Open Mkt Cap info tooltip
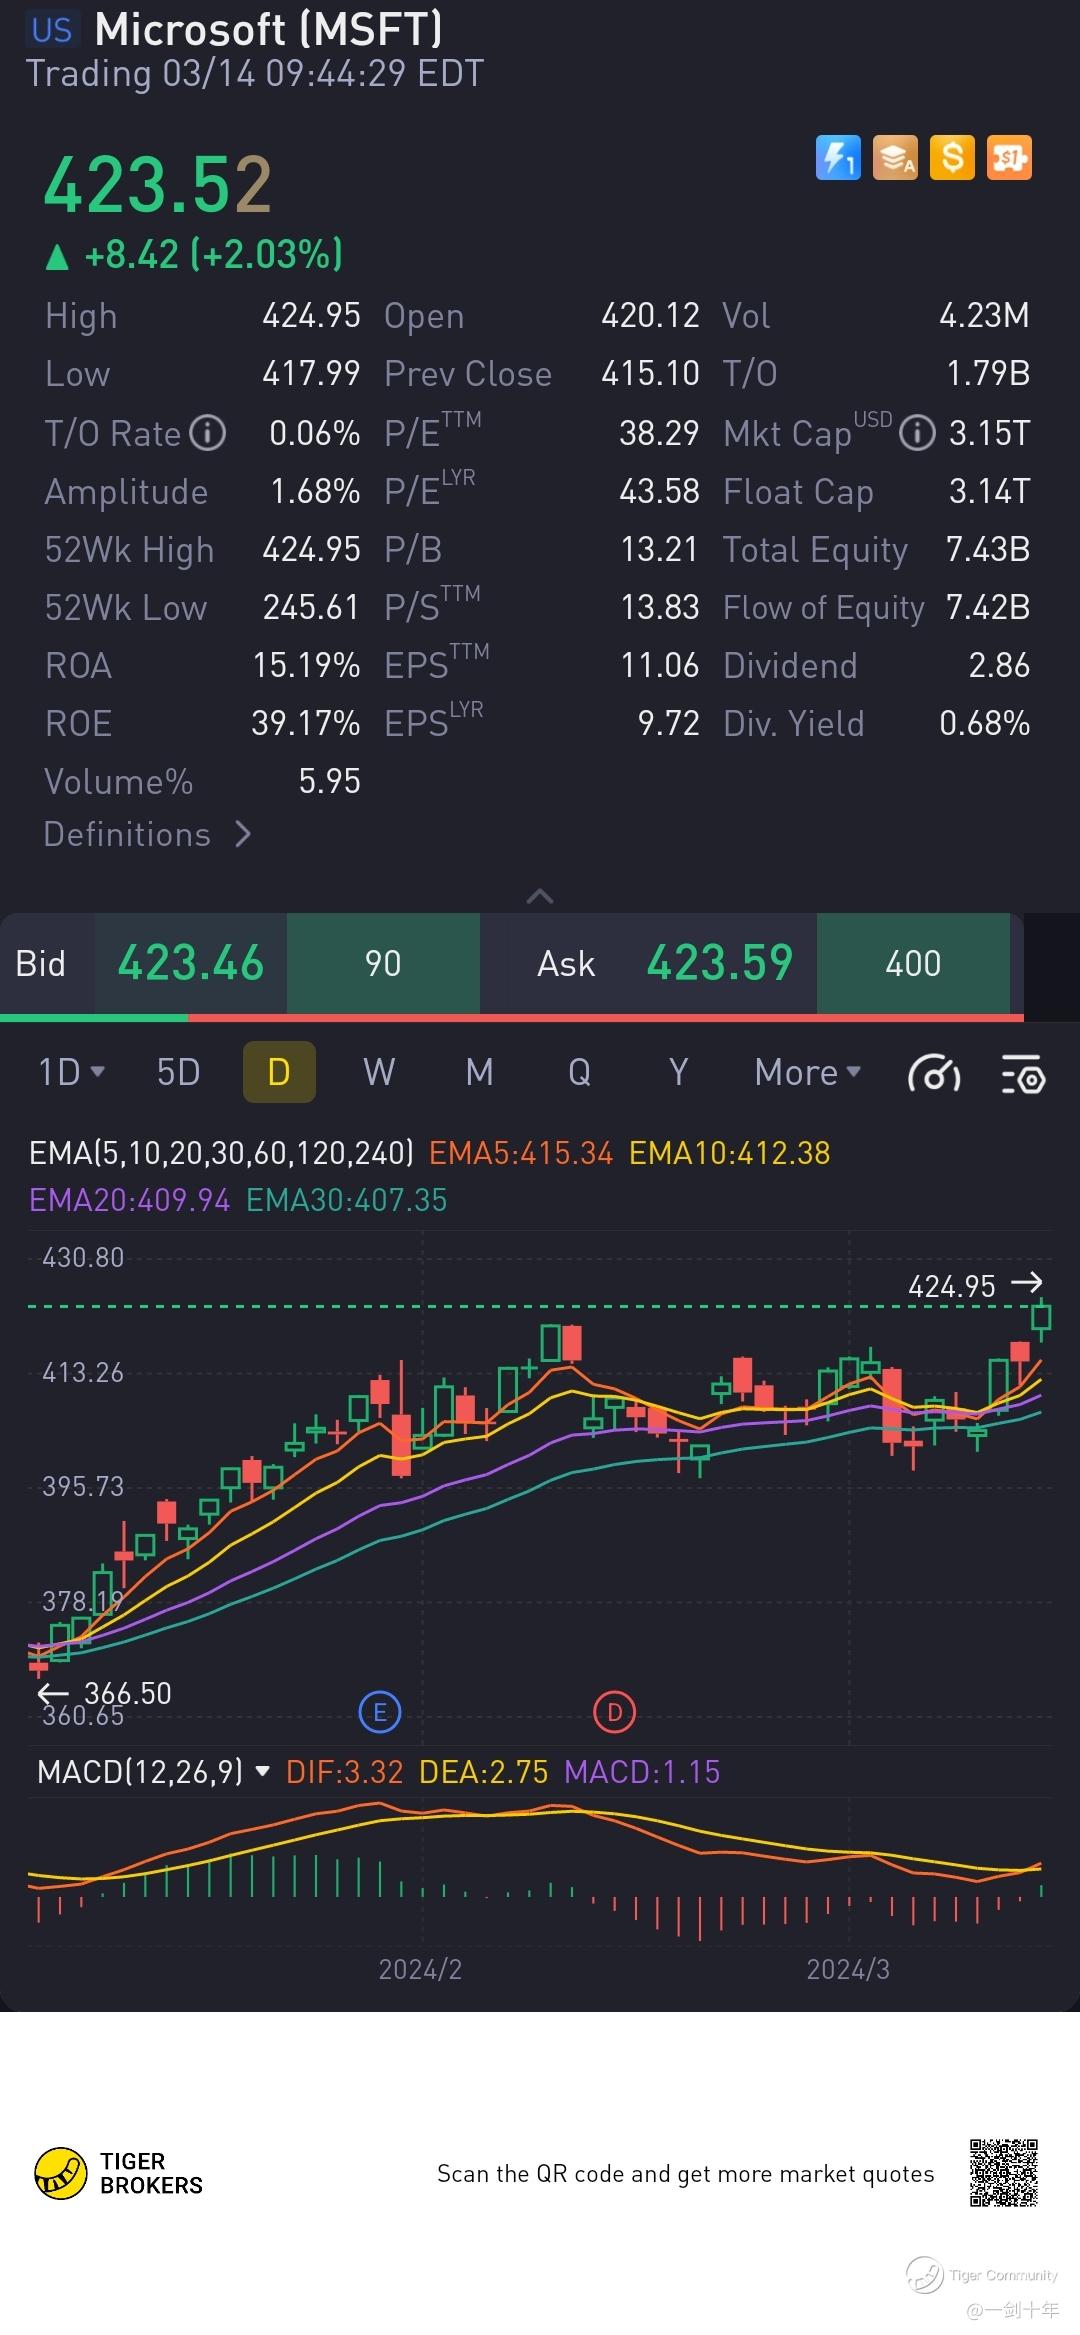The image size is (1080, 2335). pyautogui.click(x=917, y=433)
